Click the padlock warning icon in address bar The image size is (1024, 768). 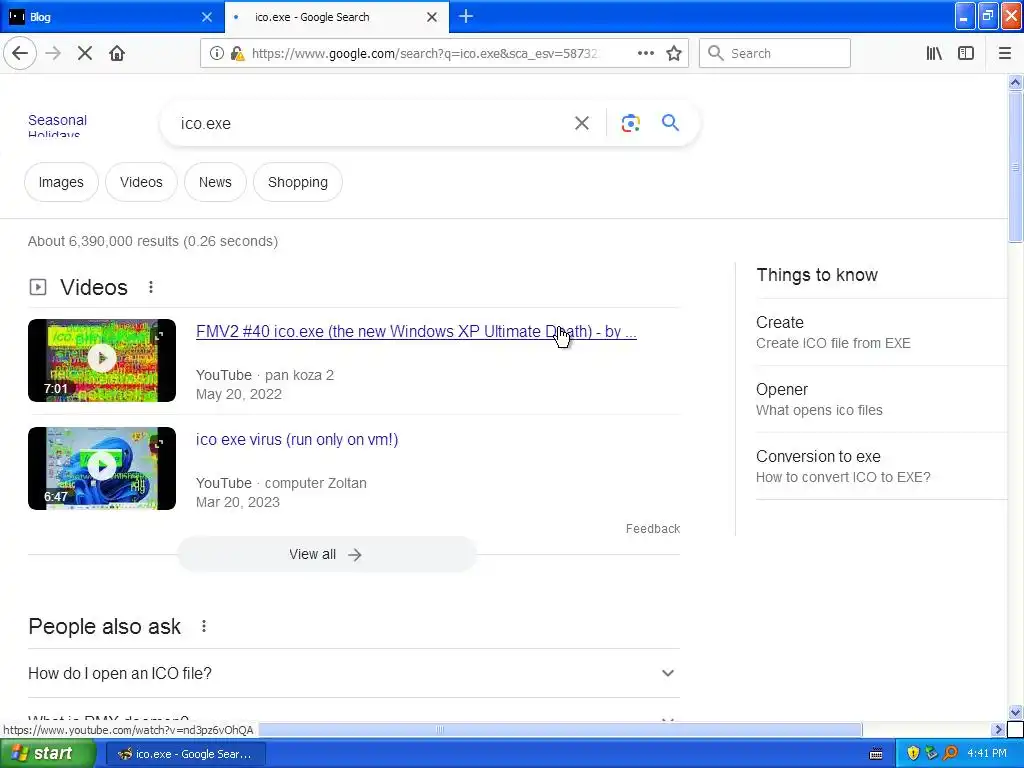click(238, 54)
